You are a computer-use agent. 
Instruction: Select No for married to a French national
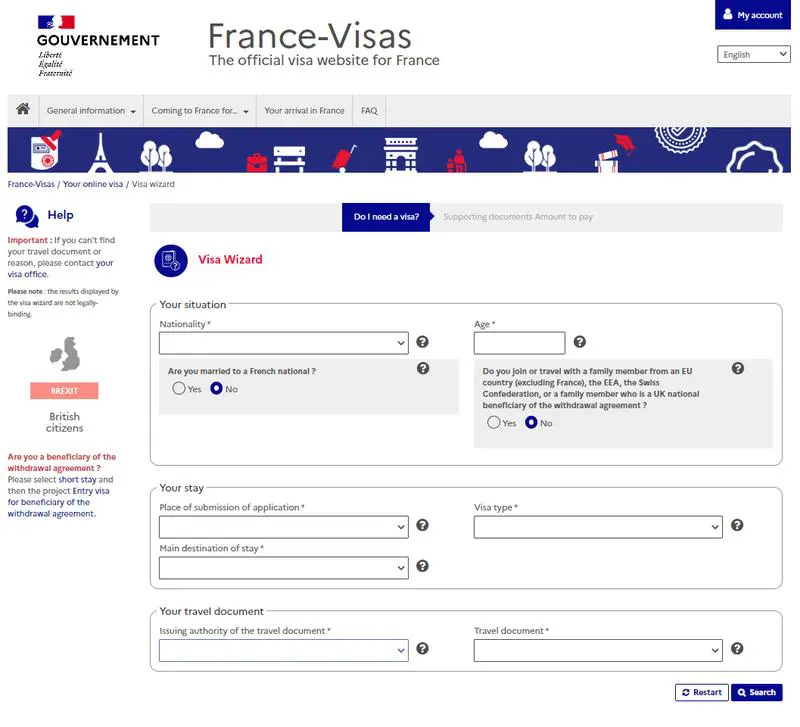[217, 389]
